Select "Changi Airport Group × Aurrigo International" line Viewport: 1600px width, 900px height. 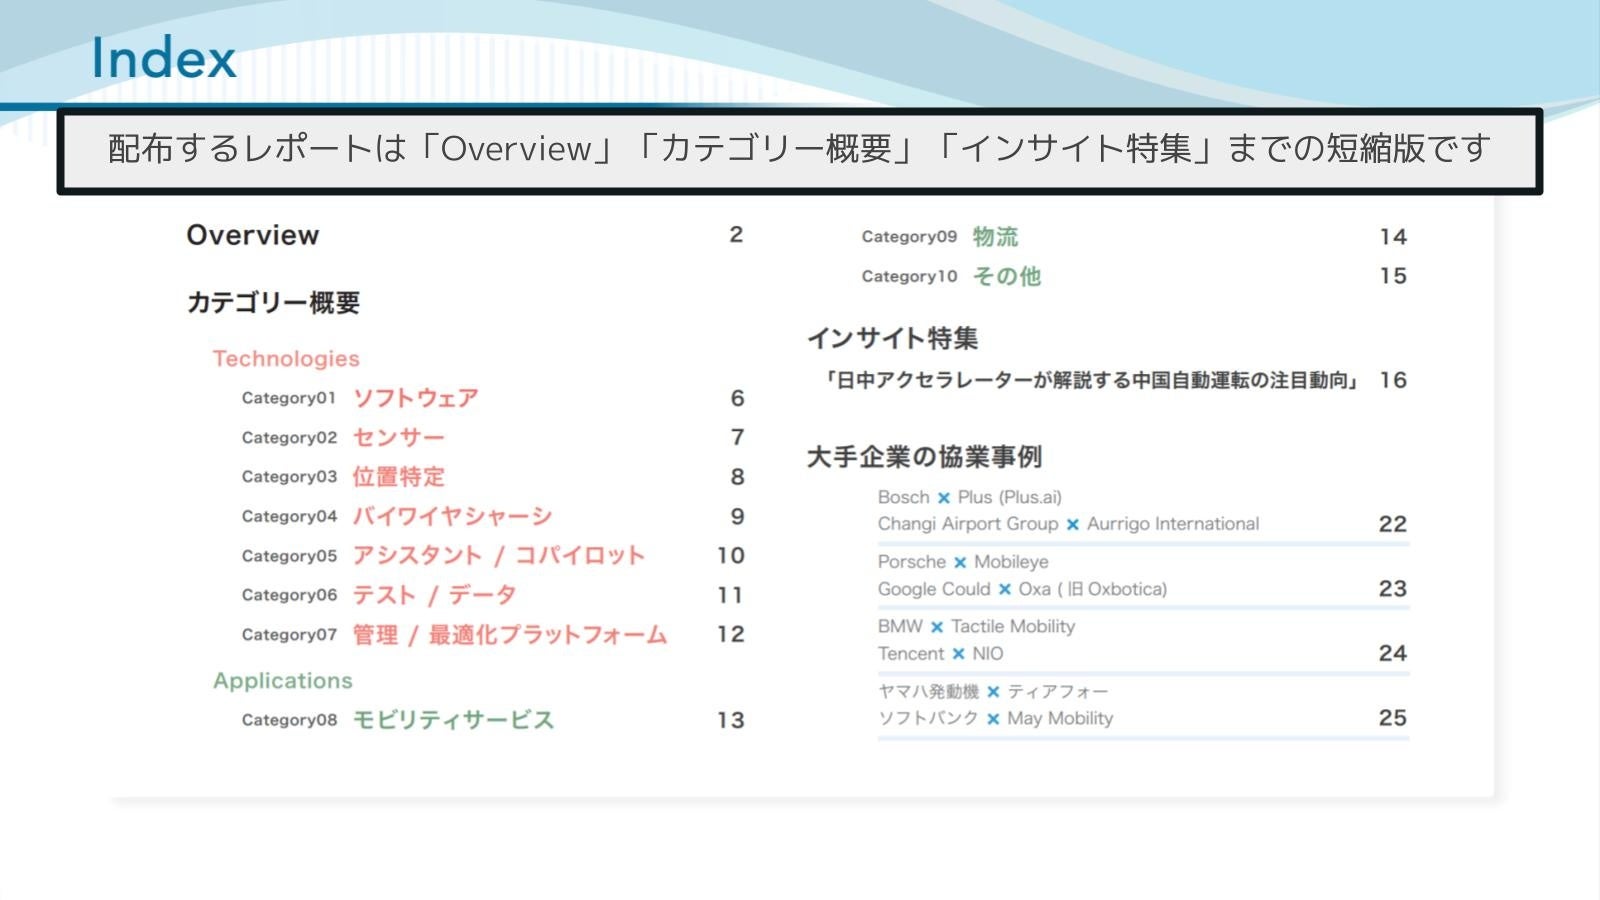(1068, 524)
